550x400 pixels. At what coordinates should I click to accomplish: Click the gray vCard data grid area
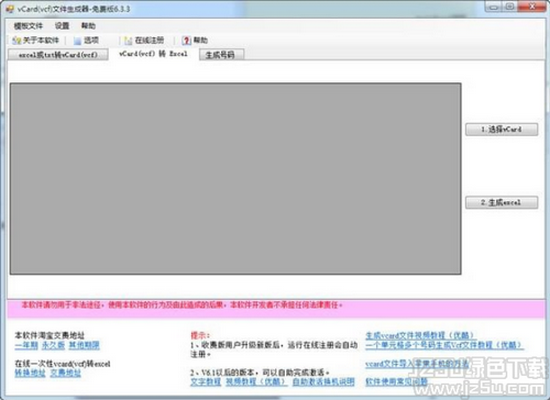235,179
